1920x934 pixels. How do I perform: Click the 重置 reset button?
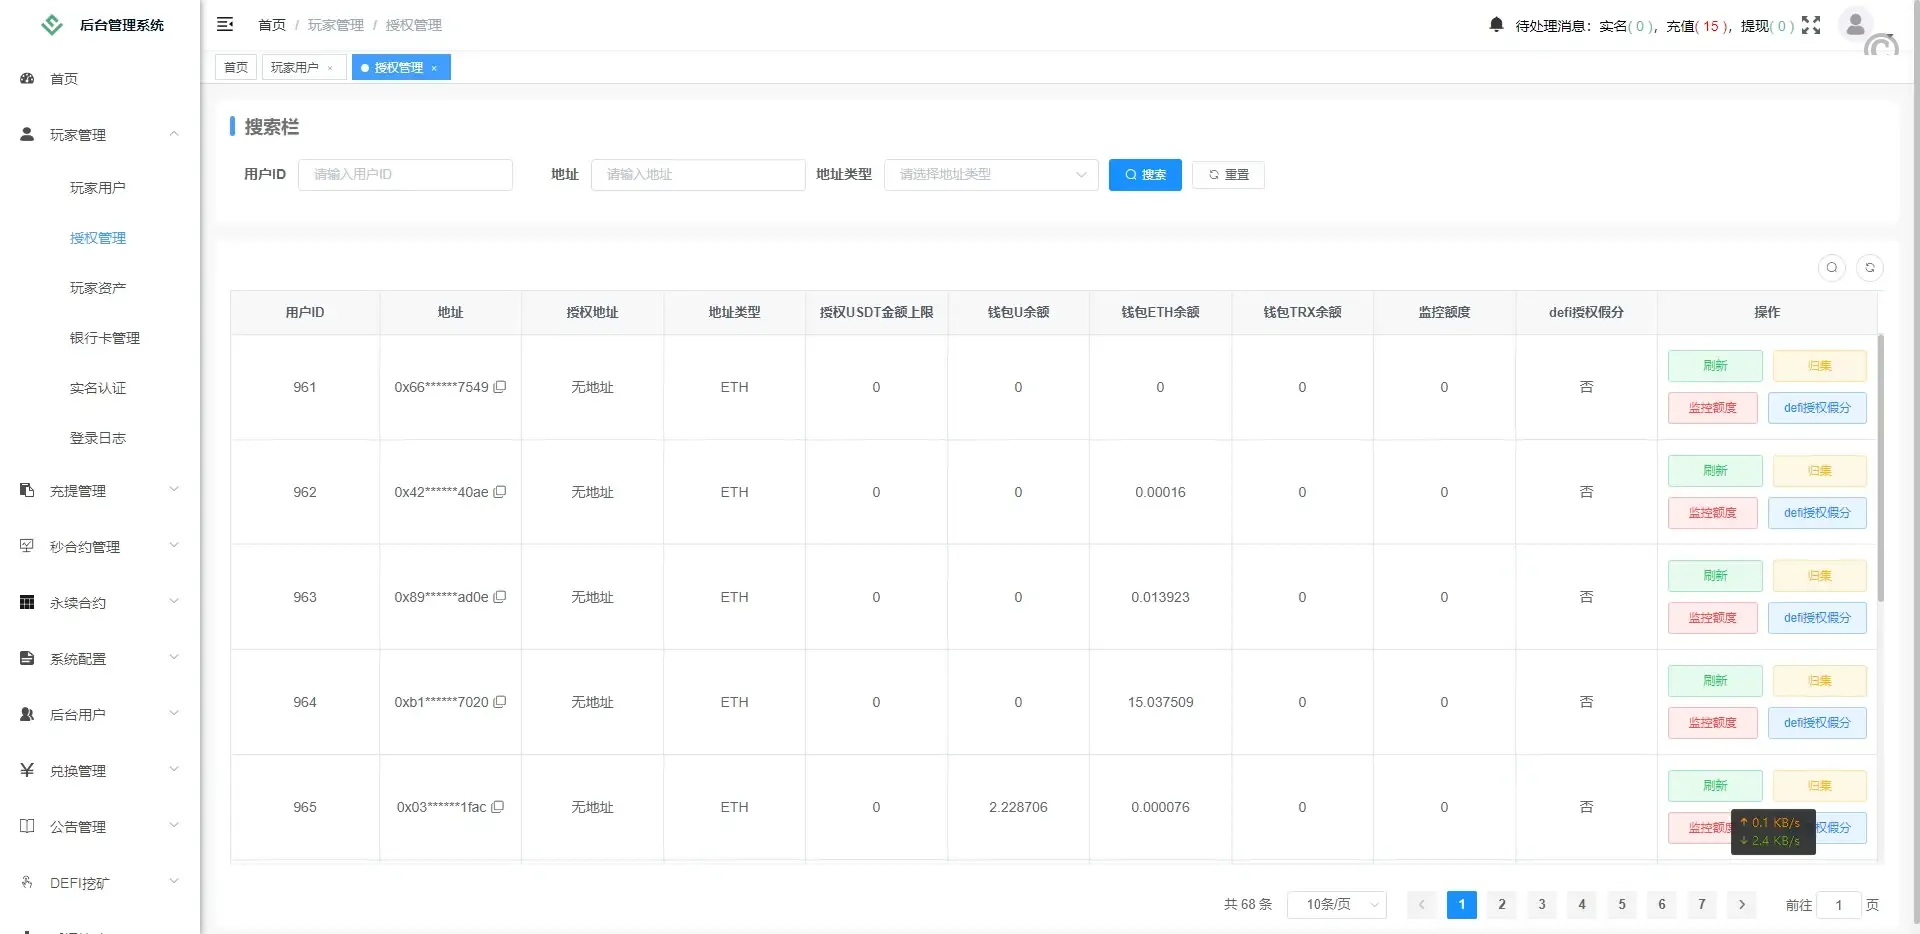tap(1228, 175)
